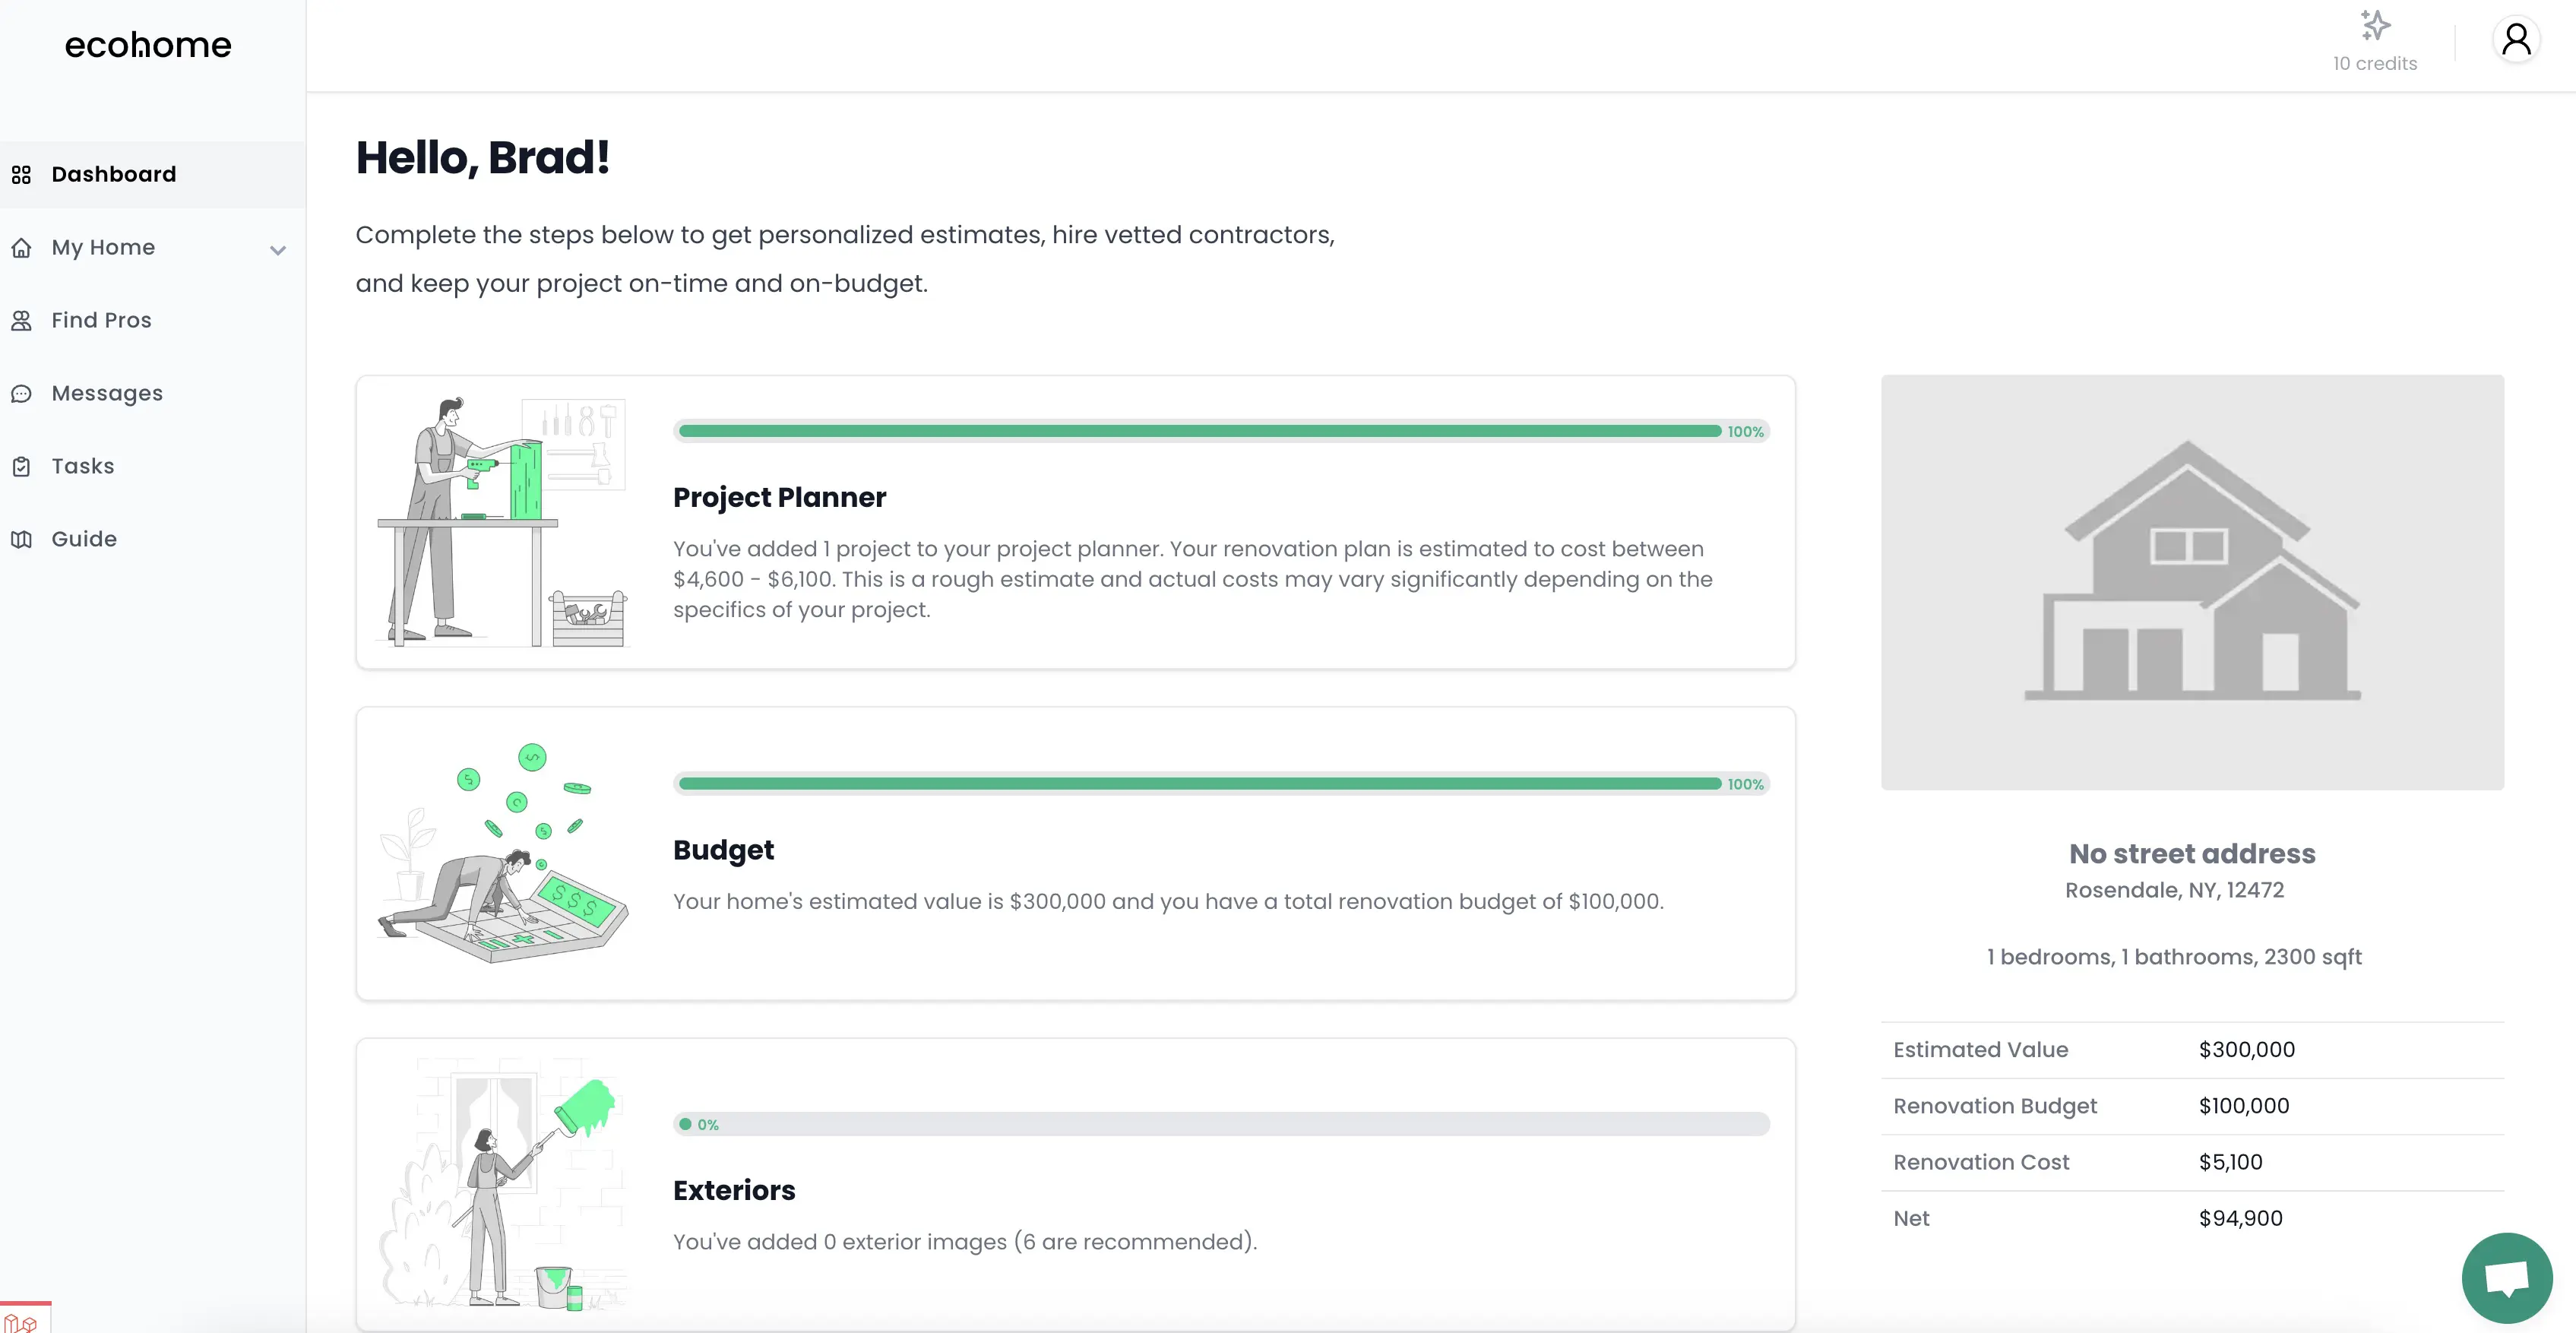This screenshot has width=2576, height=1333.
Task: Open Guide using the book icon
Action: (x=23, y=539)
